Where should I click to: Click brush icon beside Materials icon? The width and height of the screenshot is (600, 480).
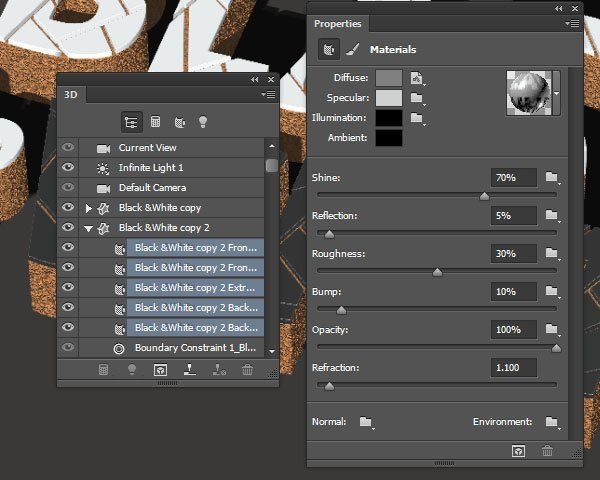point(353,49)
